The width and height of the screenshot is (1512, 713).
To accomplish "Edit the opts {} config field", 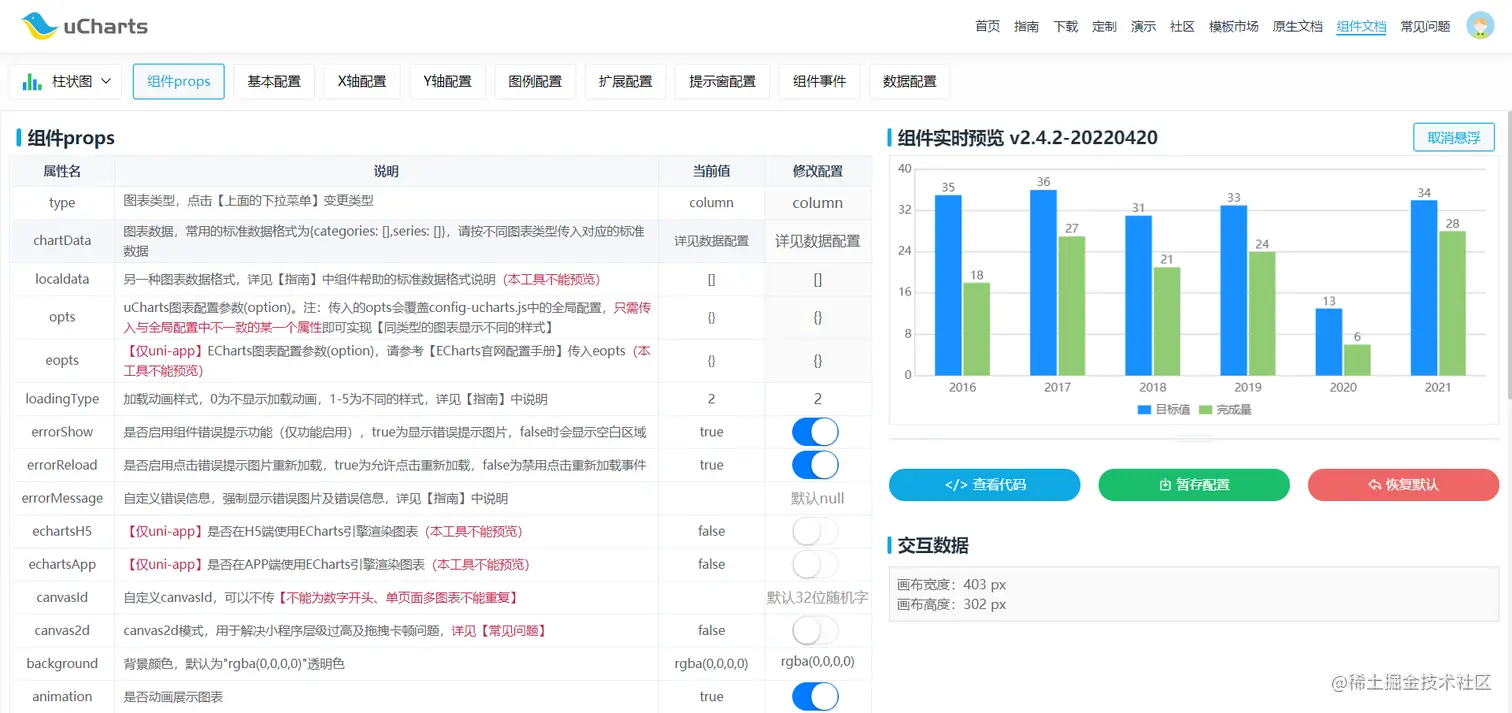I will 818,317.
